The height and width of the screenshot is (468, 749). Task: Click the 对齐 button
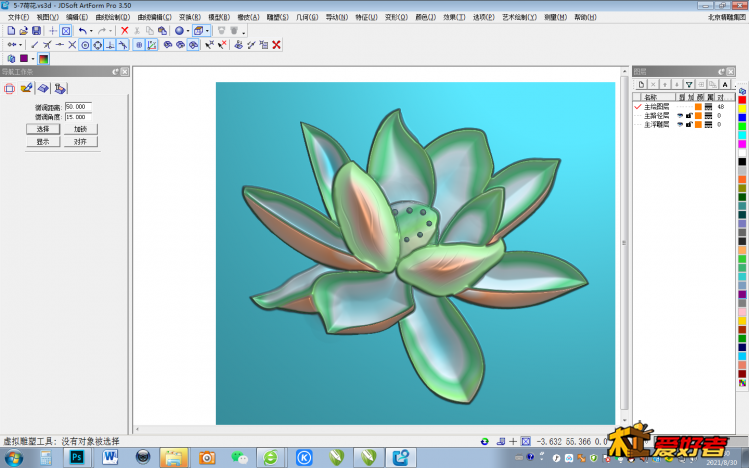point(80,141)
